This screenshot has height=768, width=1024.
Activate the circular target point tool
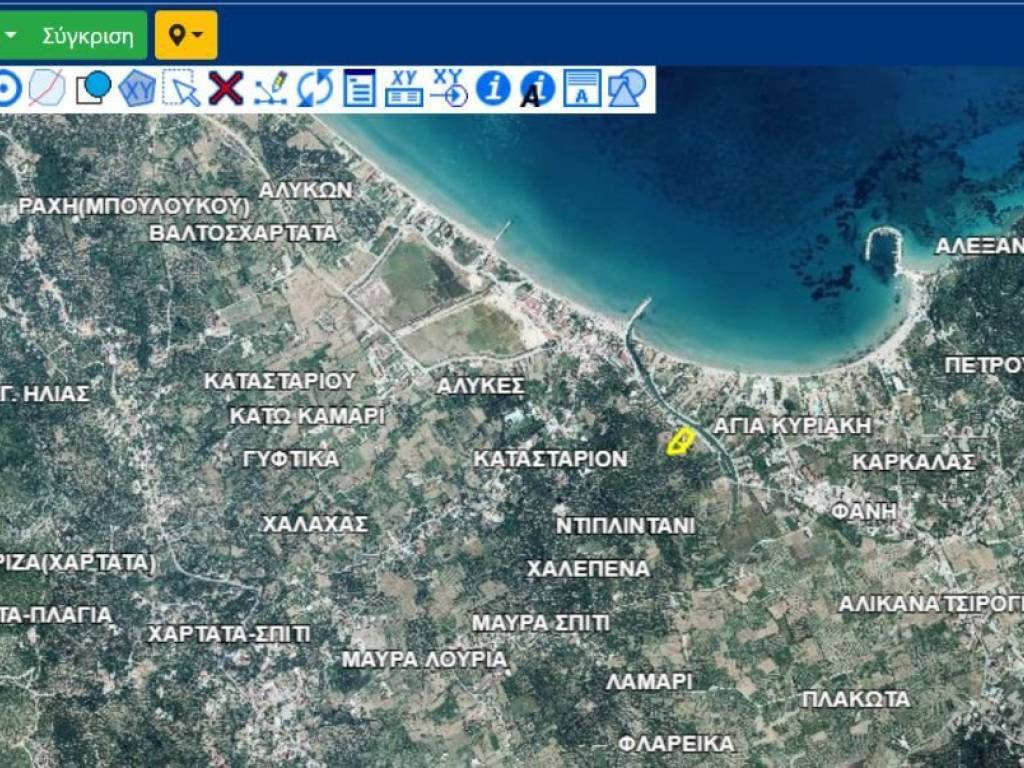pyautogui.click(x=8, y=89)
